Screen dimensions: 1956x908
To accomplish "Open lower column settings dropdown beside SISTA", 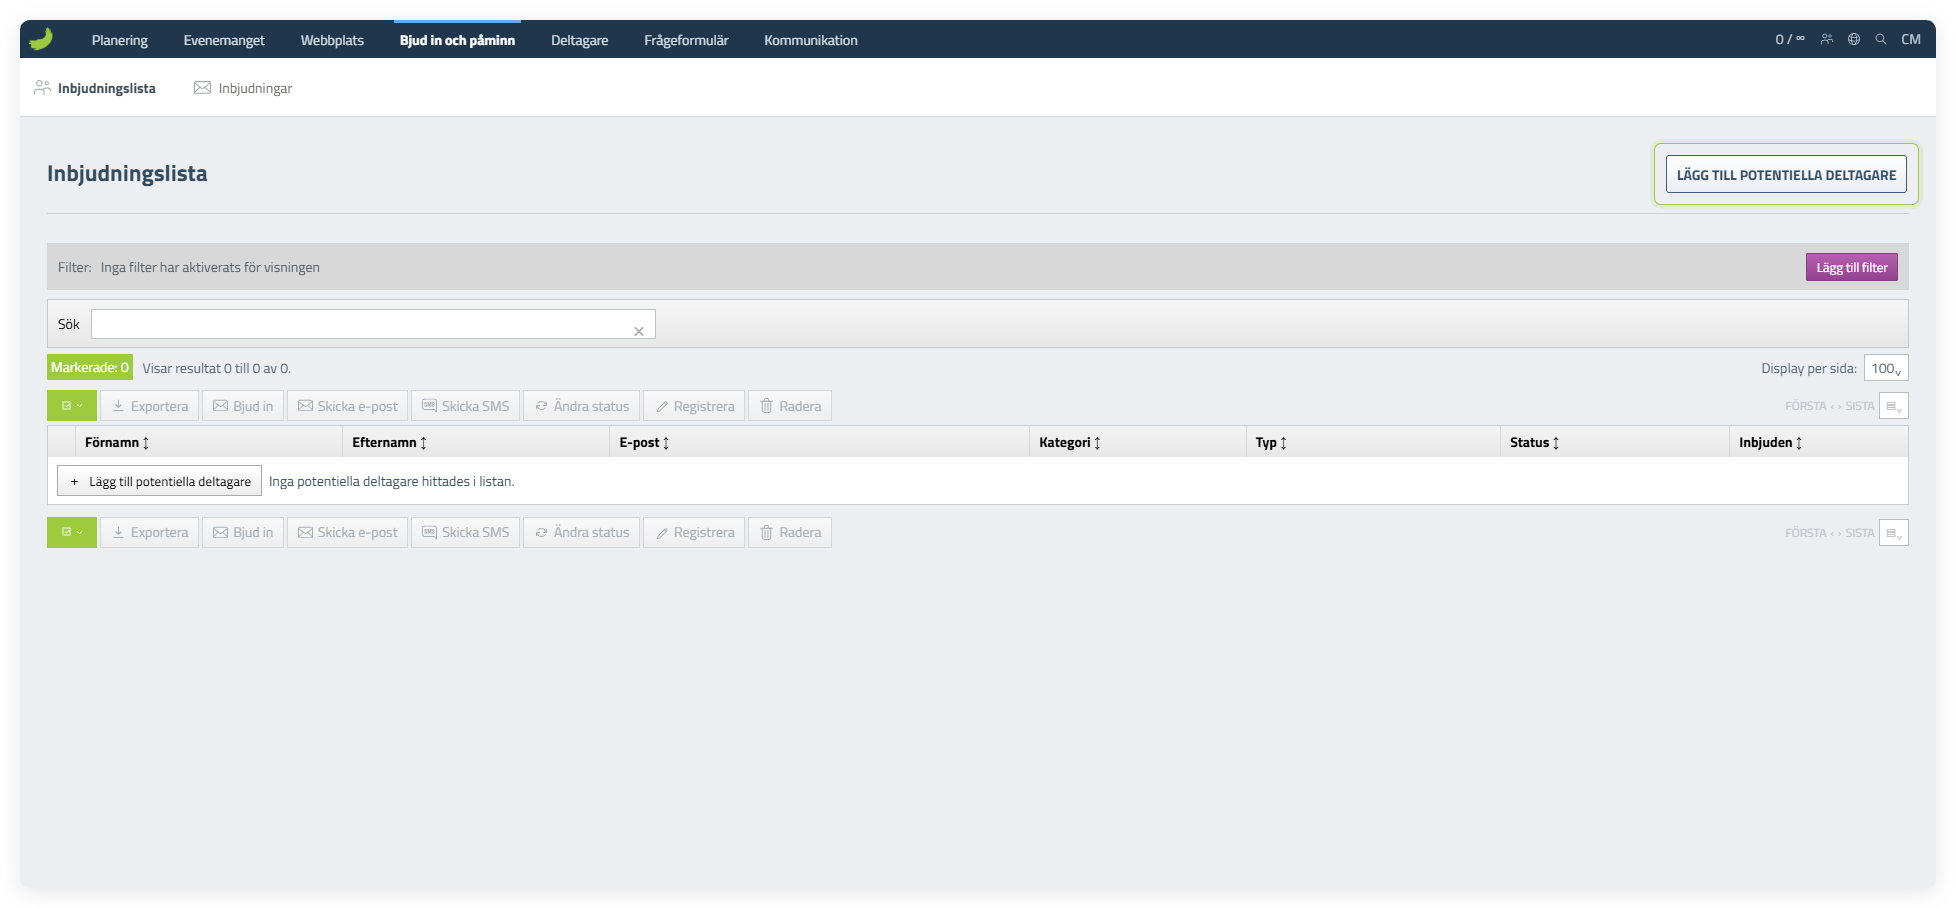I will pos(1894,533).
